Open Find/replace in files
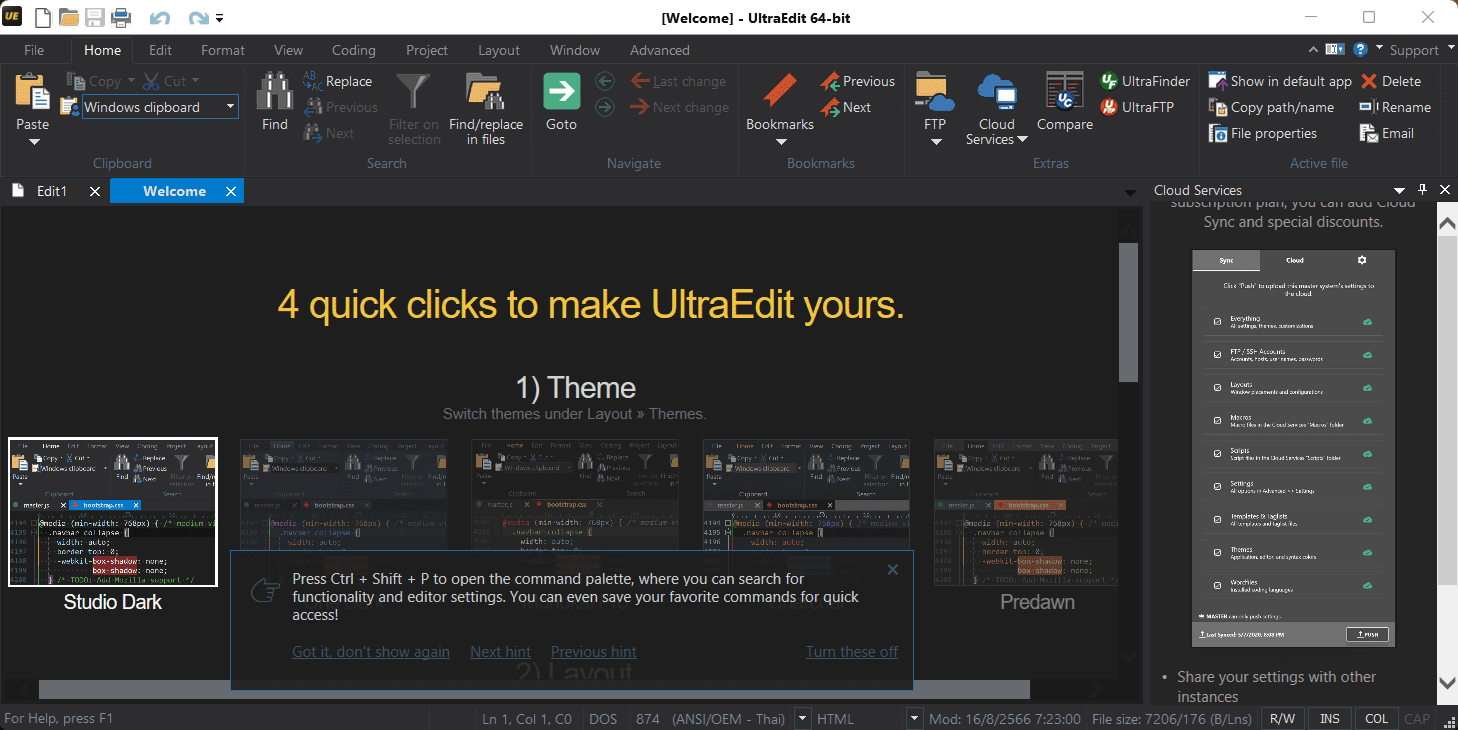 tap(485, 109)
